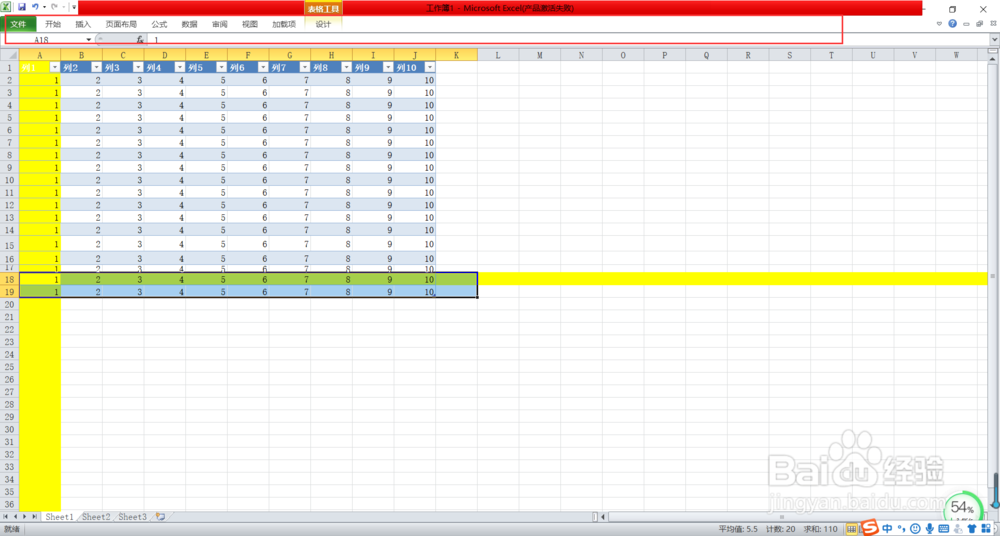
Task: Toggle Sogou punctuation mode icon
Action: click(902, 528)
